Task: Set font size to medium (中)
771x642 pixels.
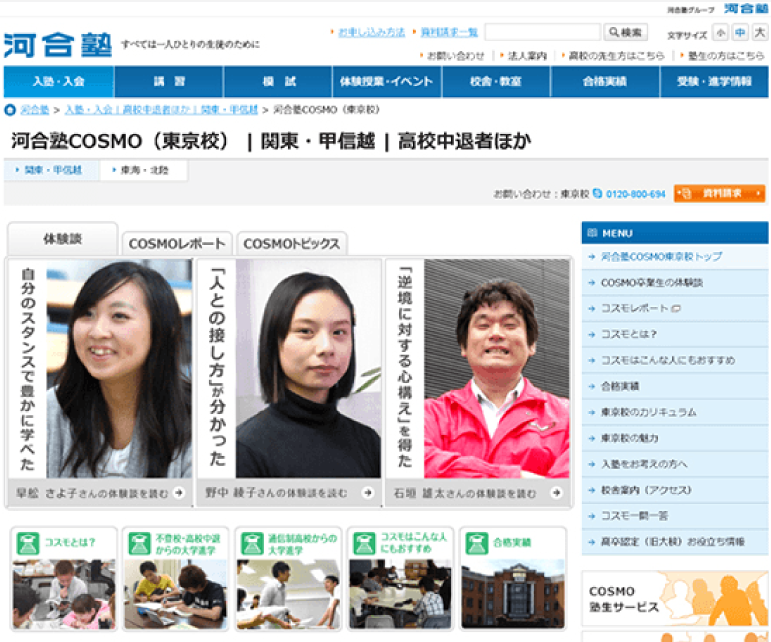Action: (x=740, y=33)
